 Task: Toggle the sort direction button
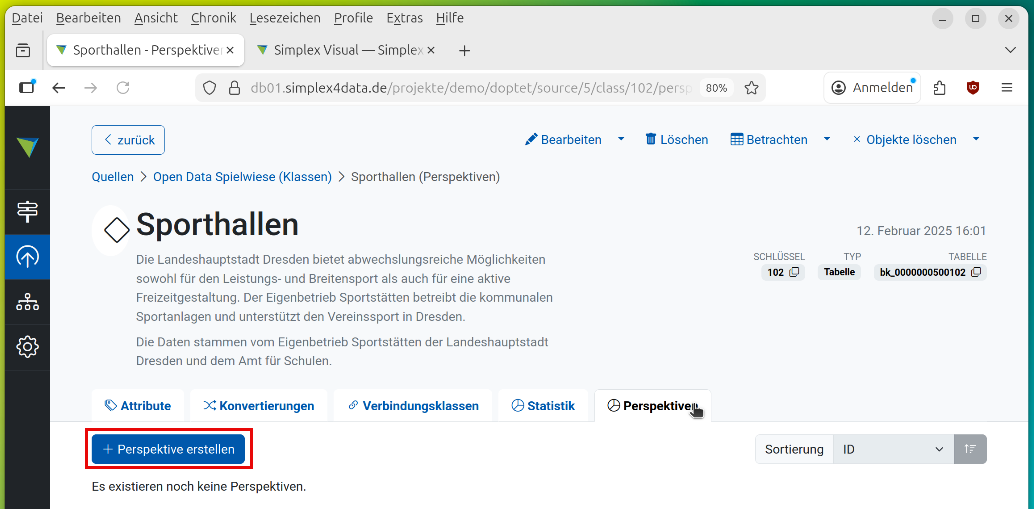point(970,450)
